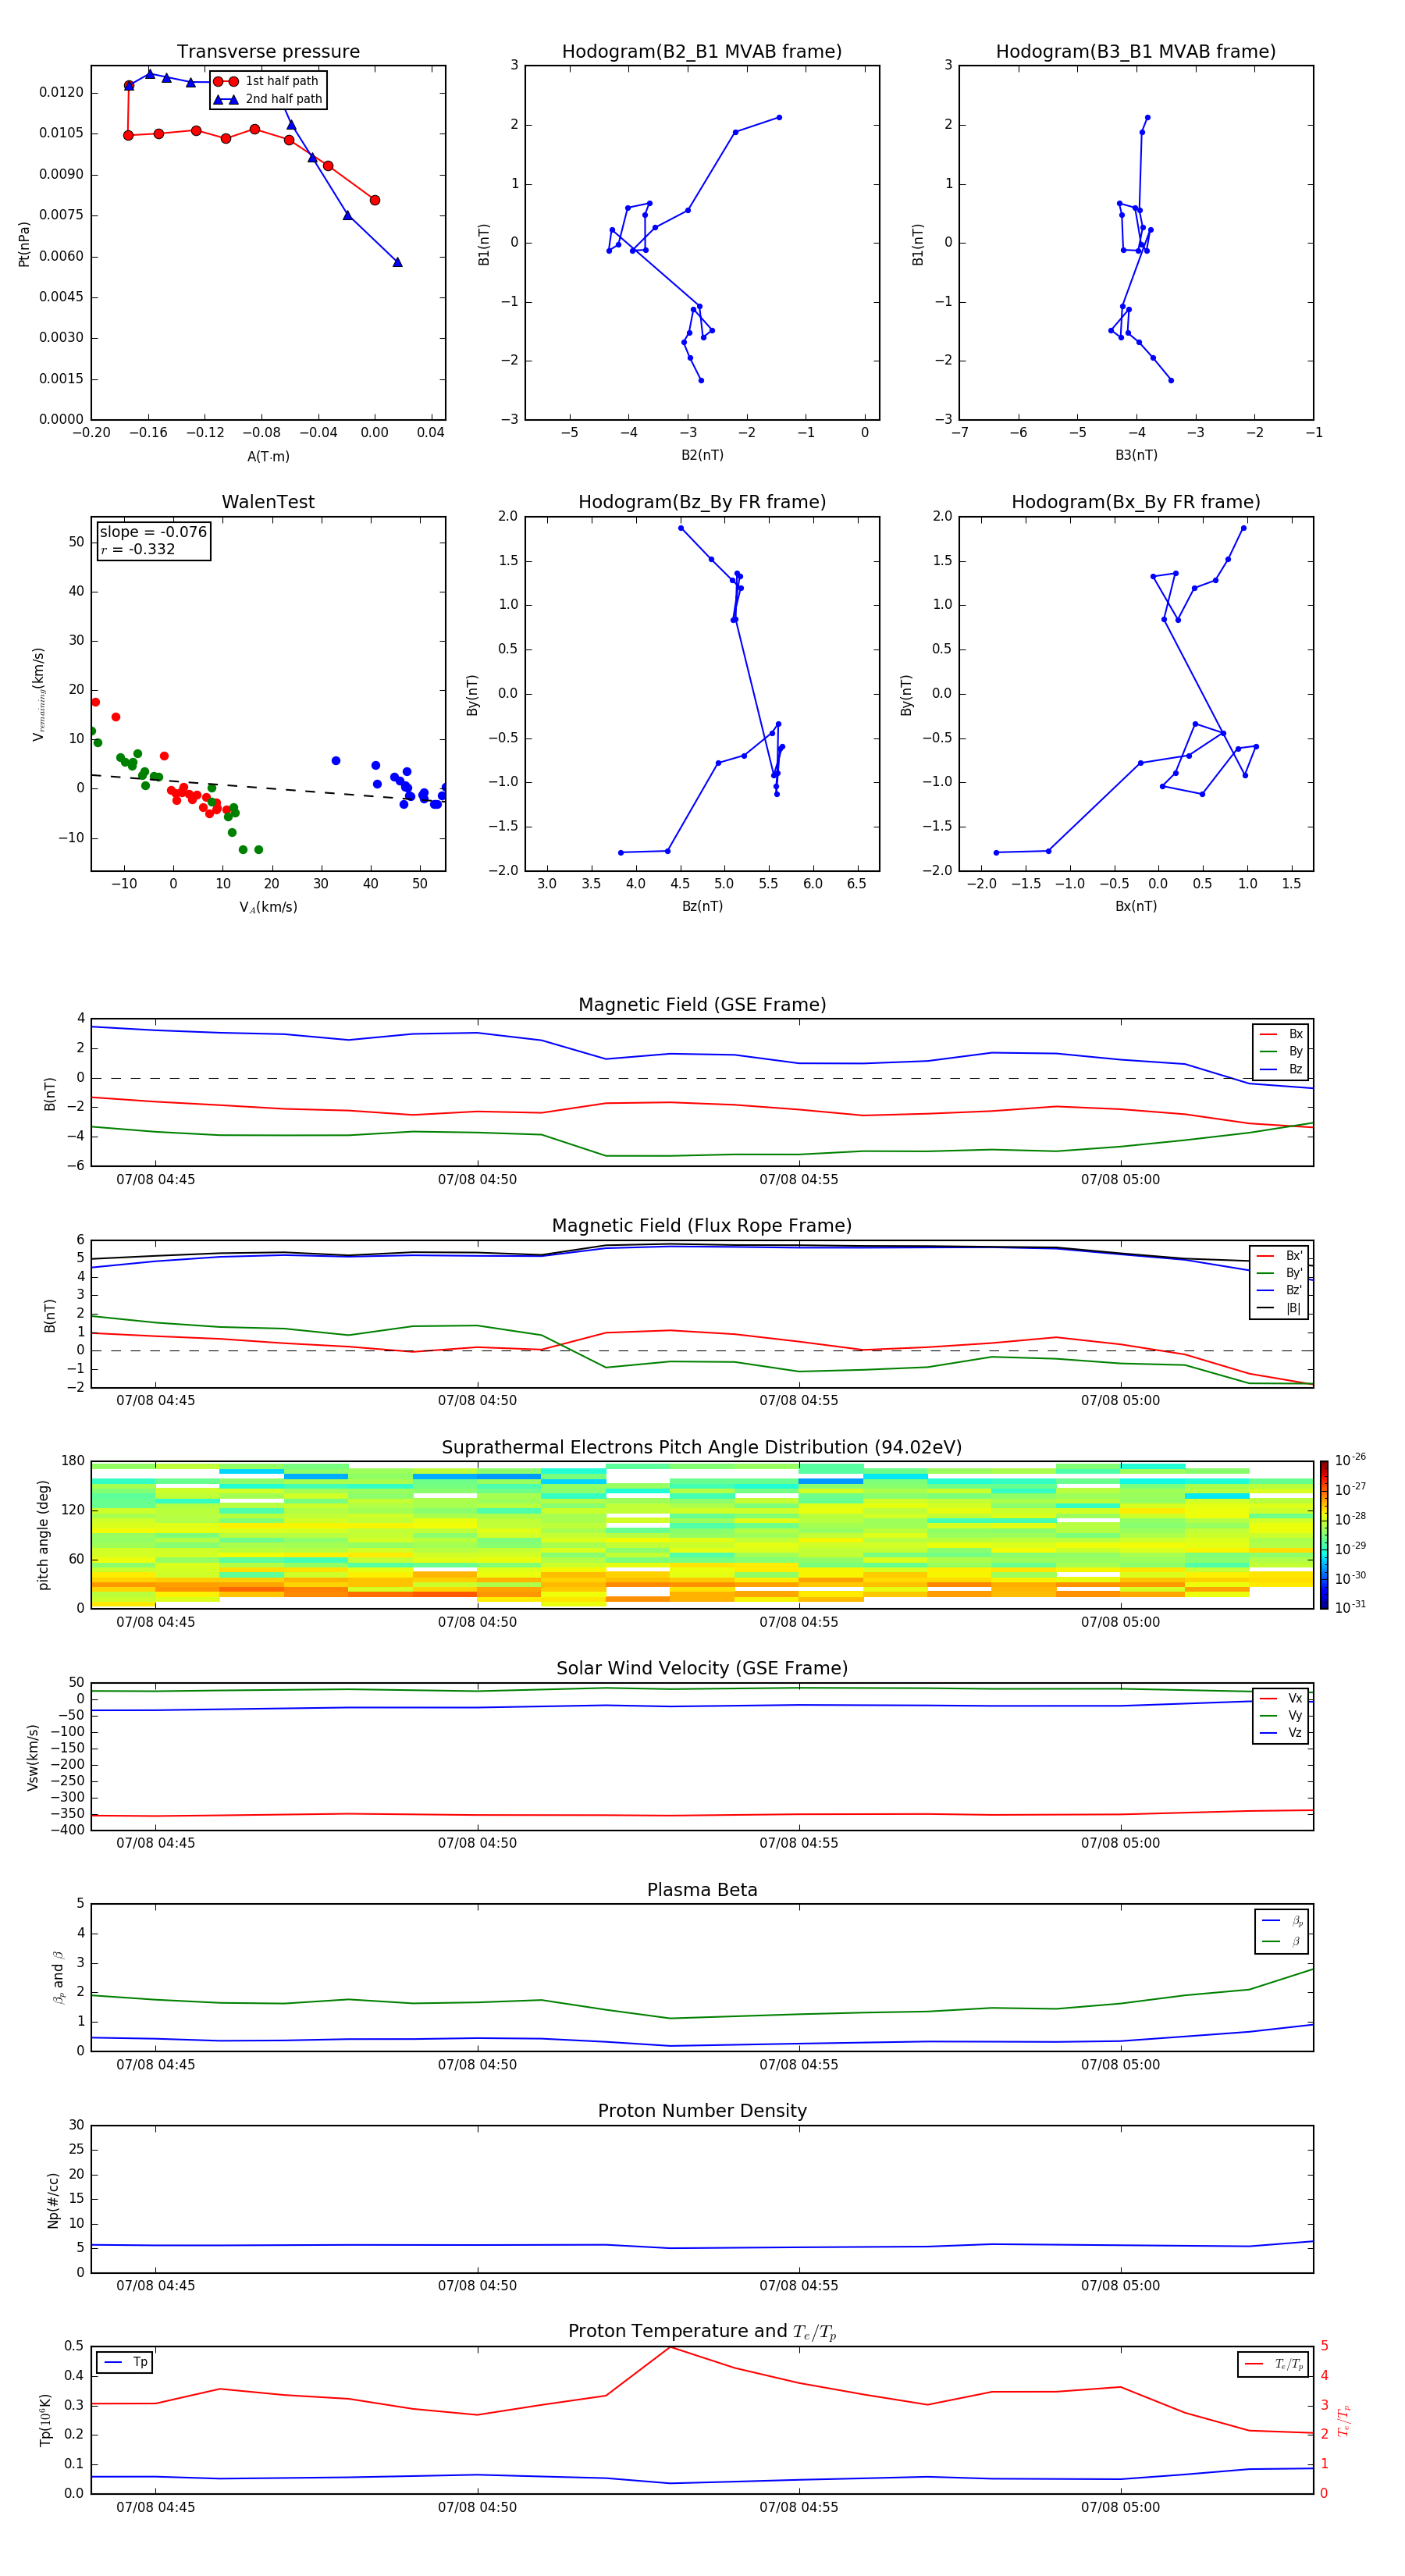Viewport: 1405px width, 2576px height.
Task: Click the "Transverse pressure" plot title
Action: click(x=268, y=51)
